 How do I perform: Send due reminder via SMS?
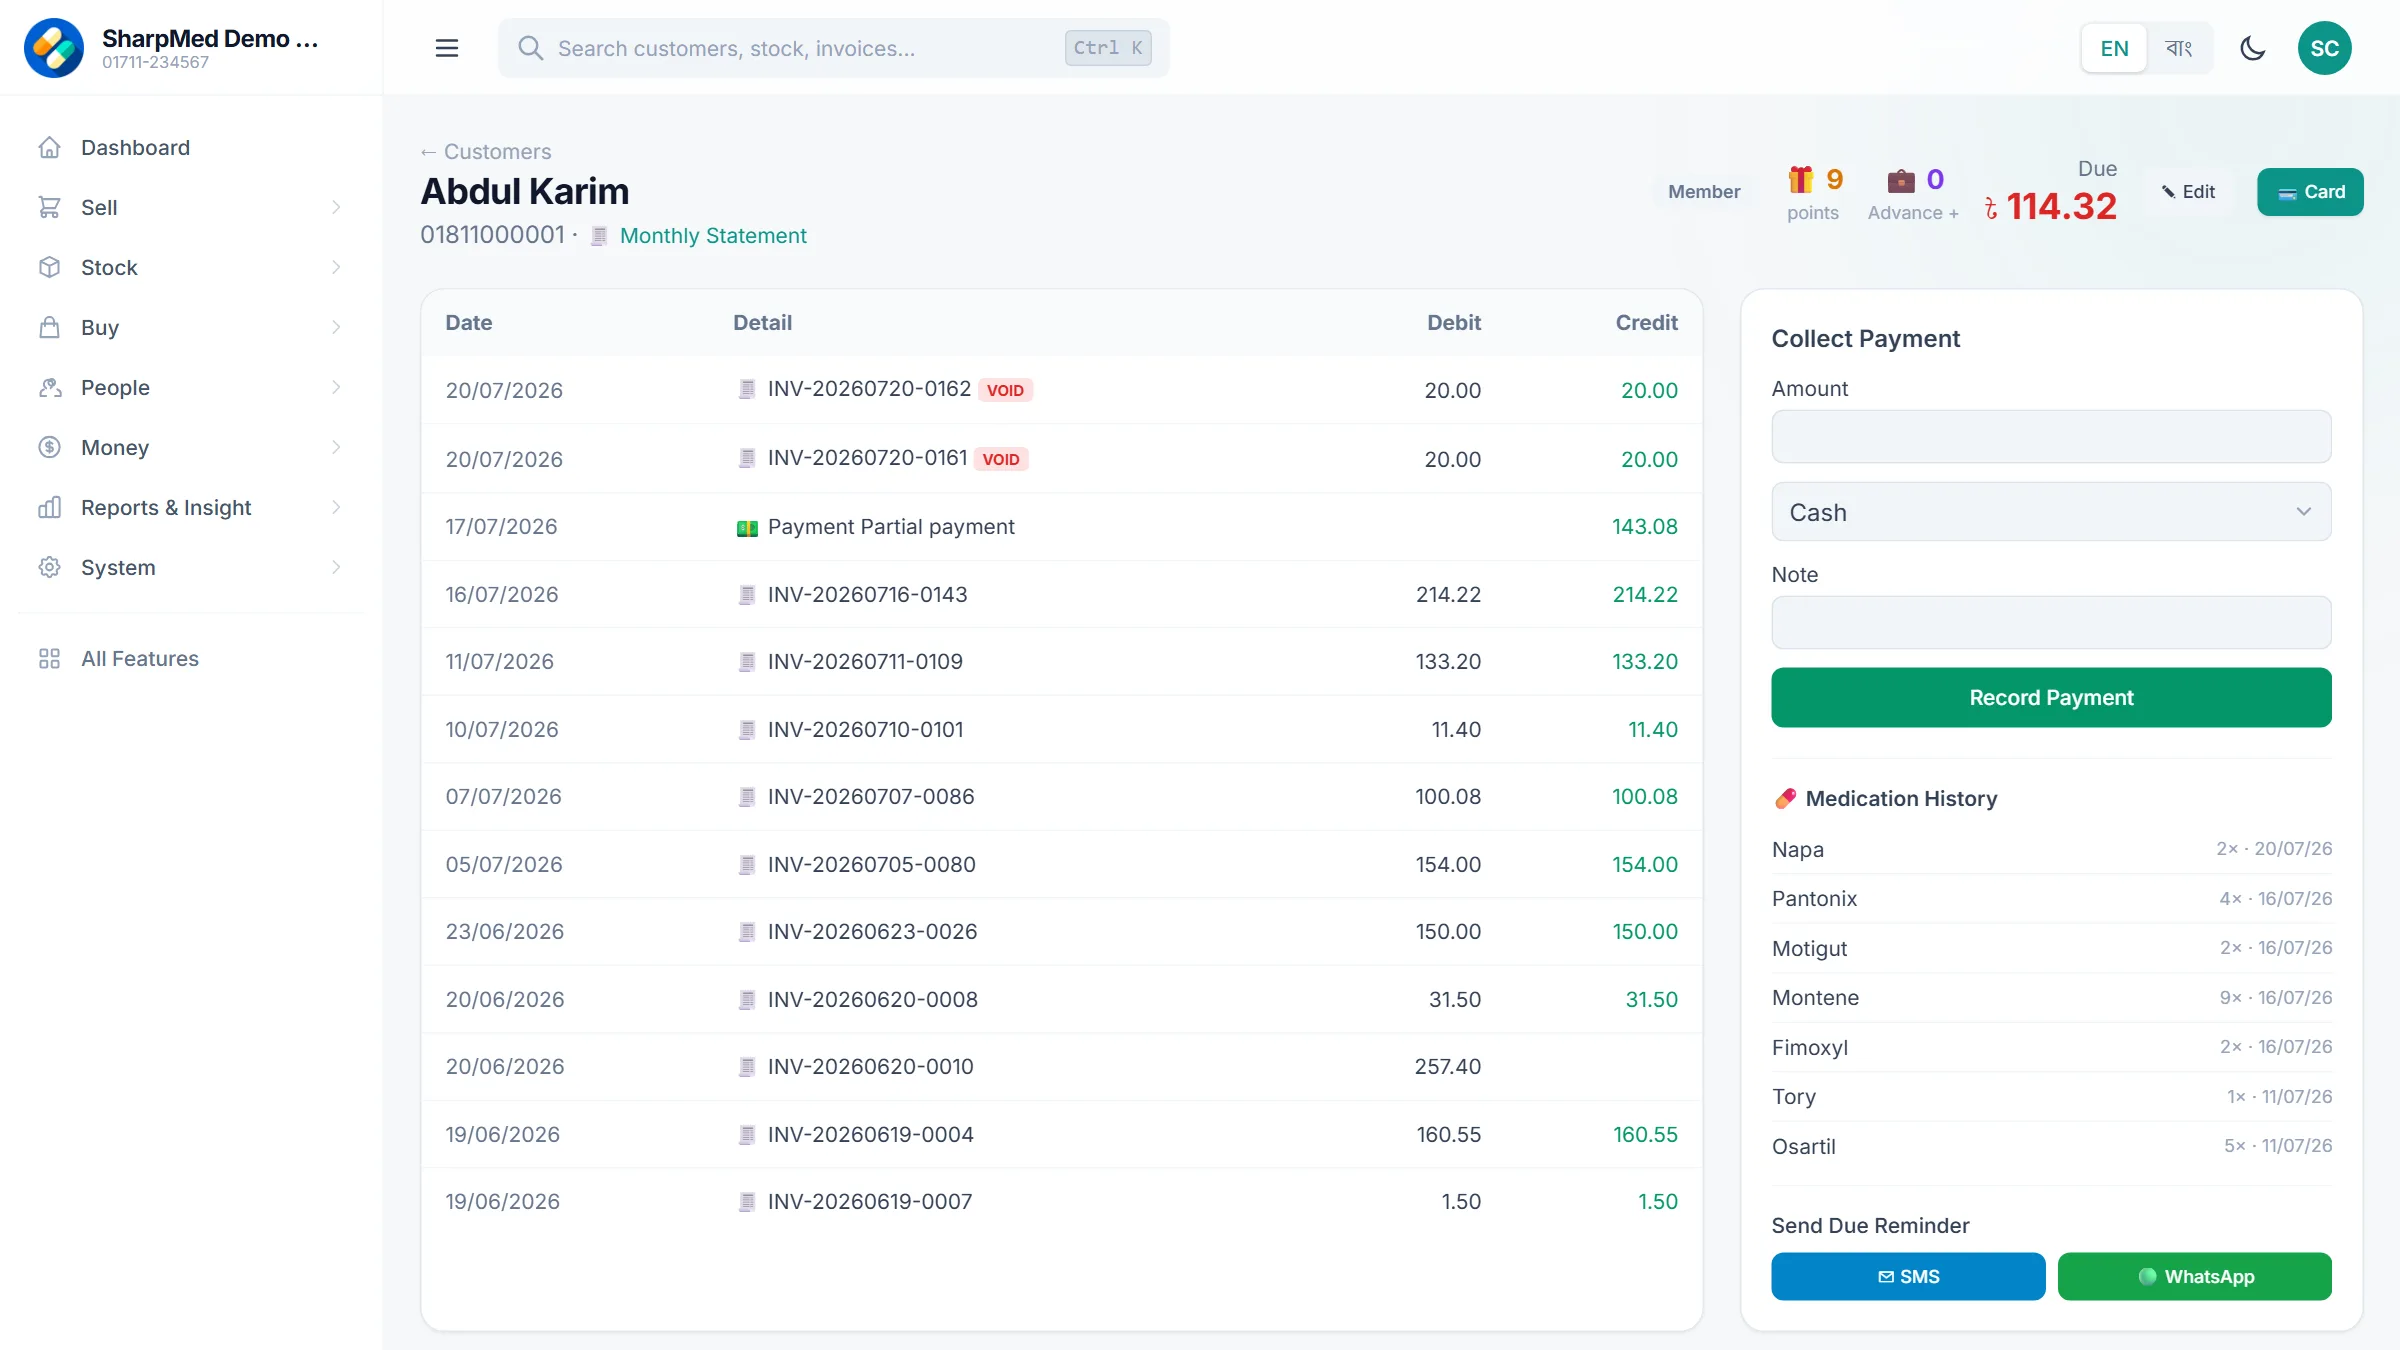(x=1908, y=1277)
